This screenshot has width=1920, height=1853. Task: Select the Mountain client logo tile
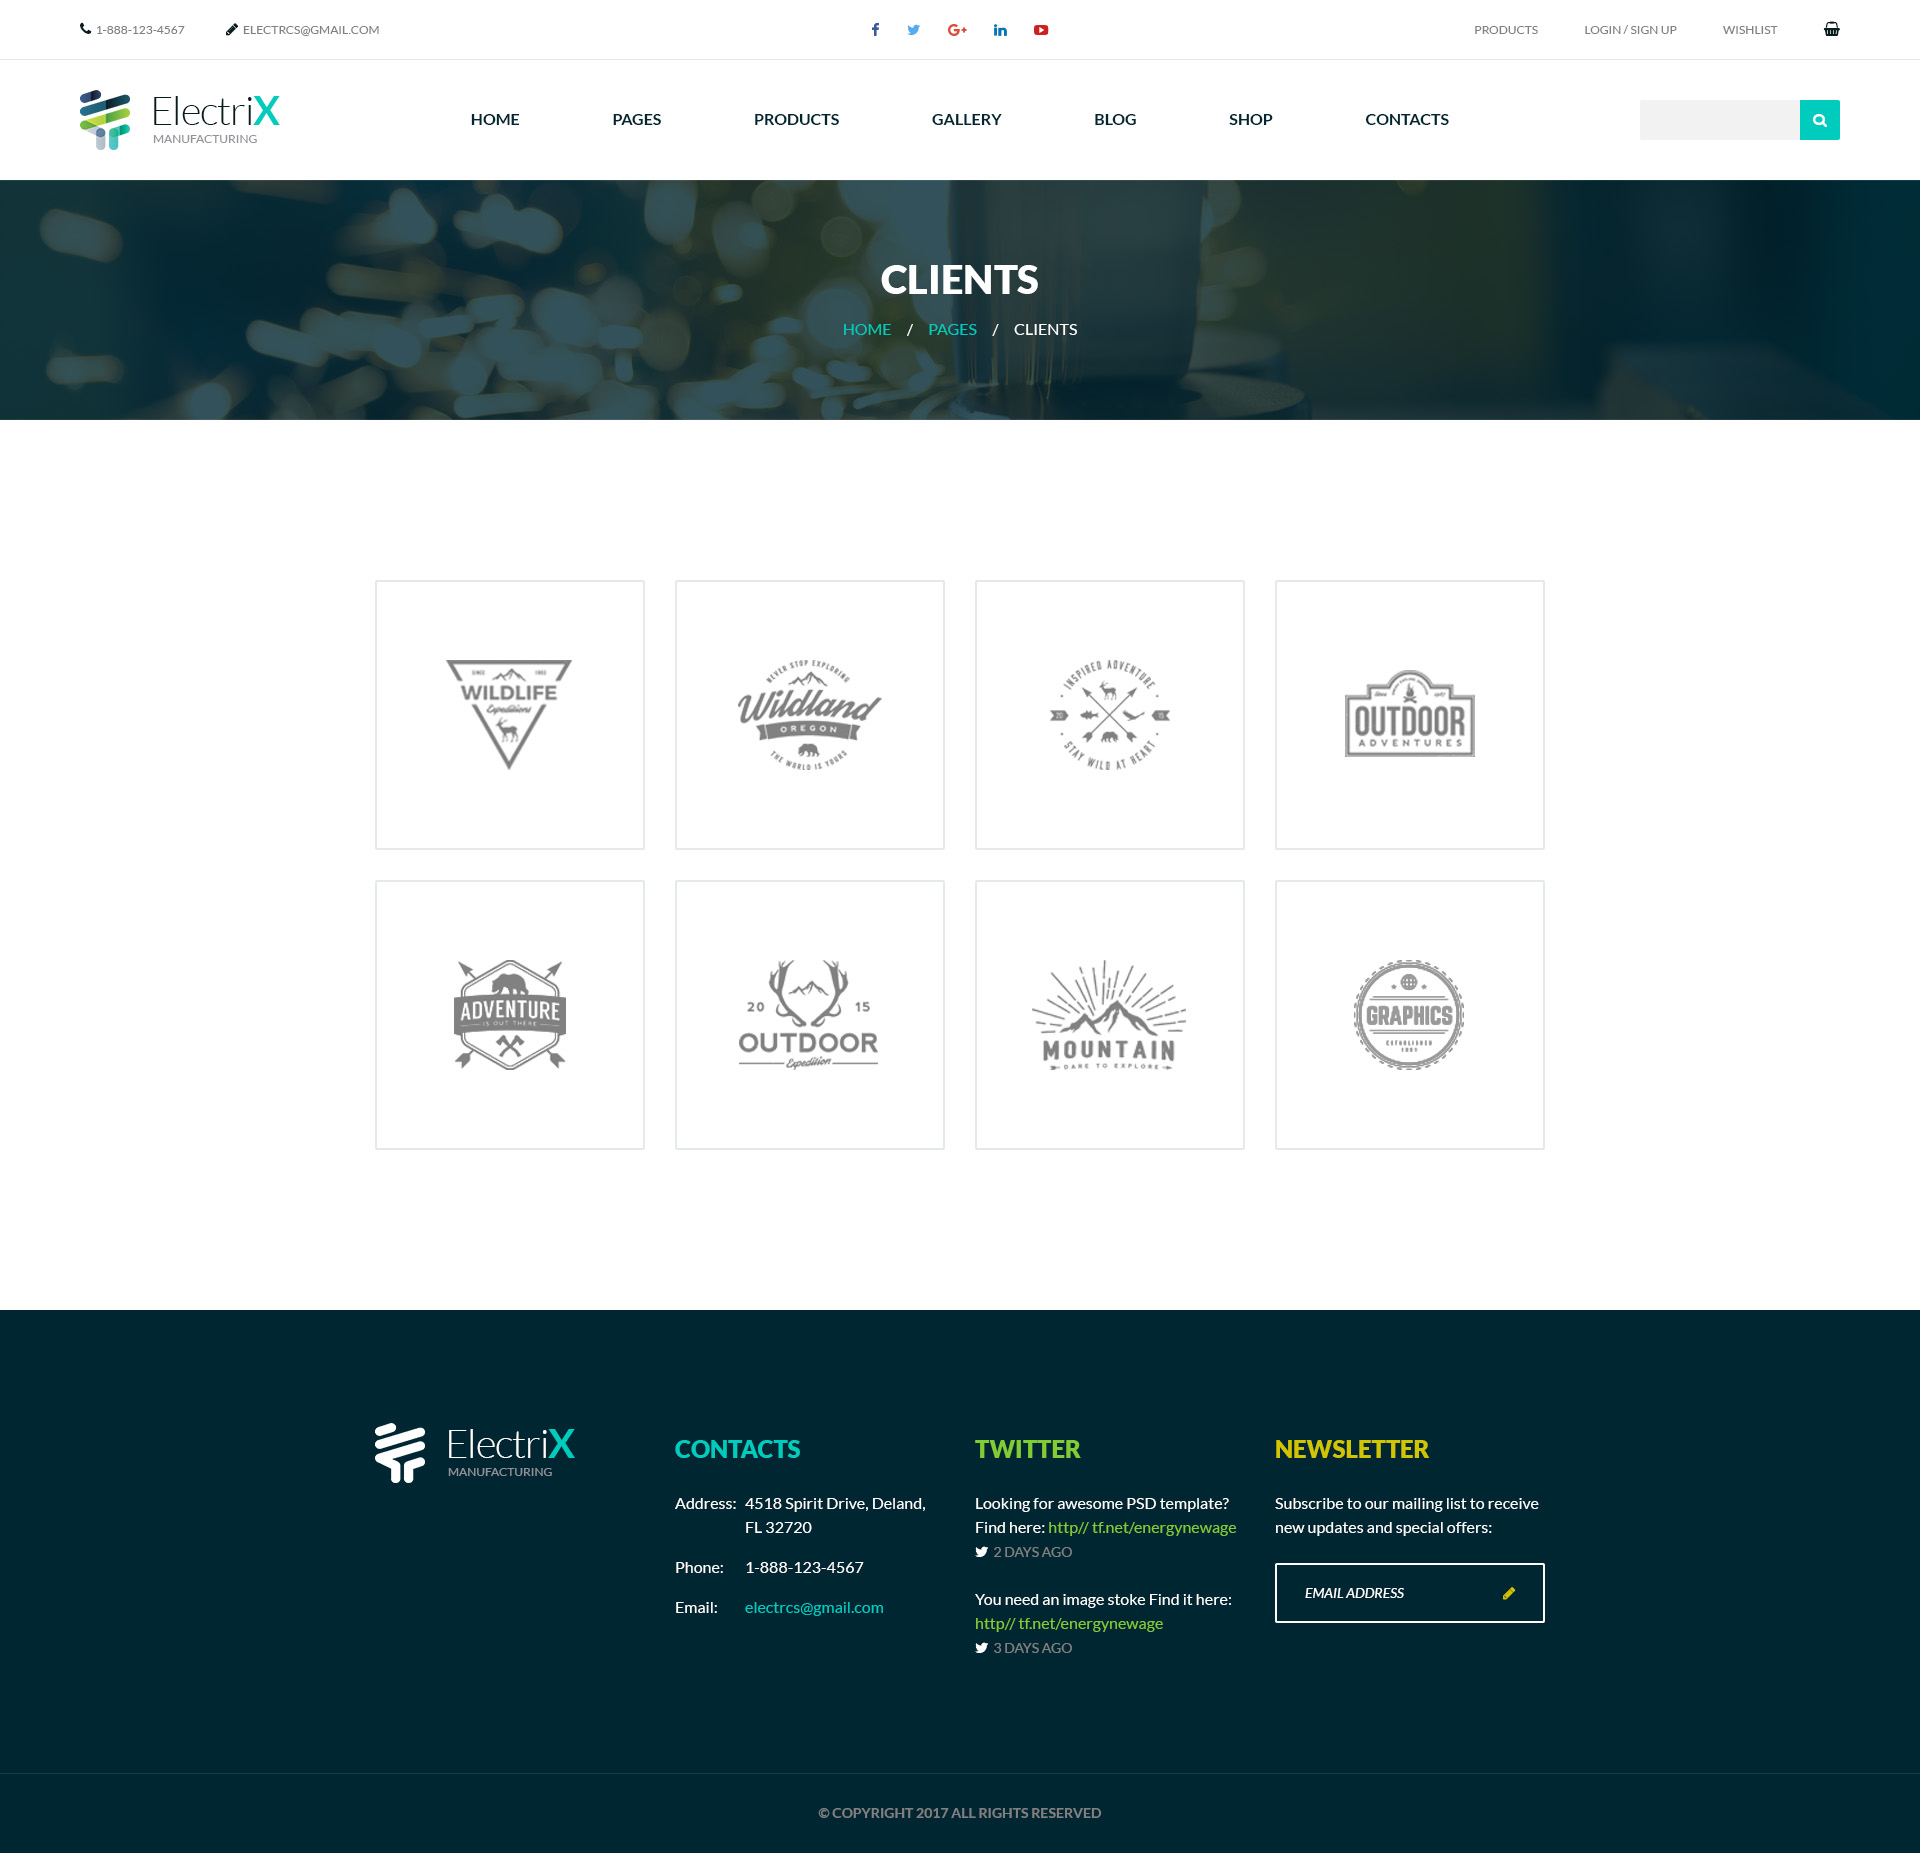(x=1110, y=1015)
